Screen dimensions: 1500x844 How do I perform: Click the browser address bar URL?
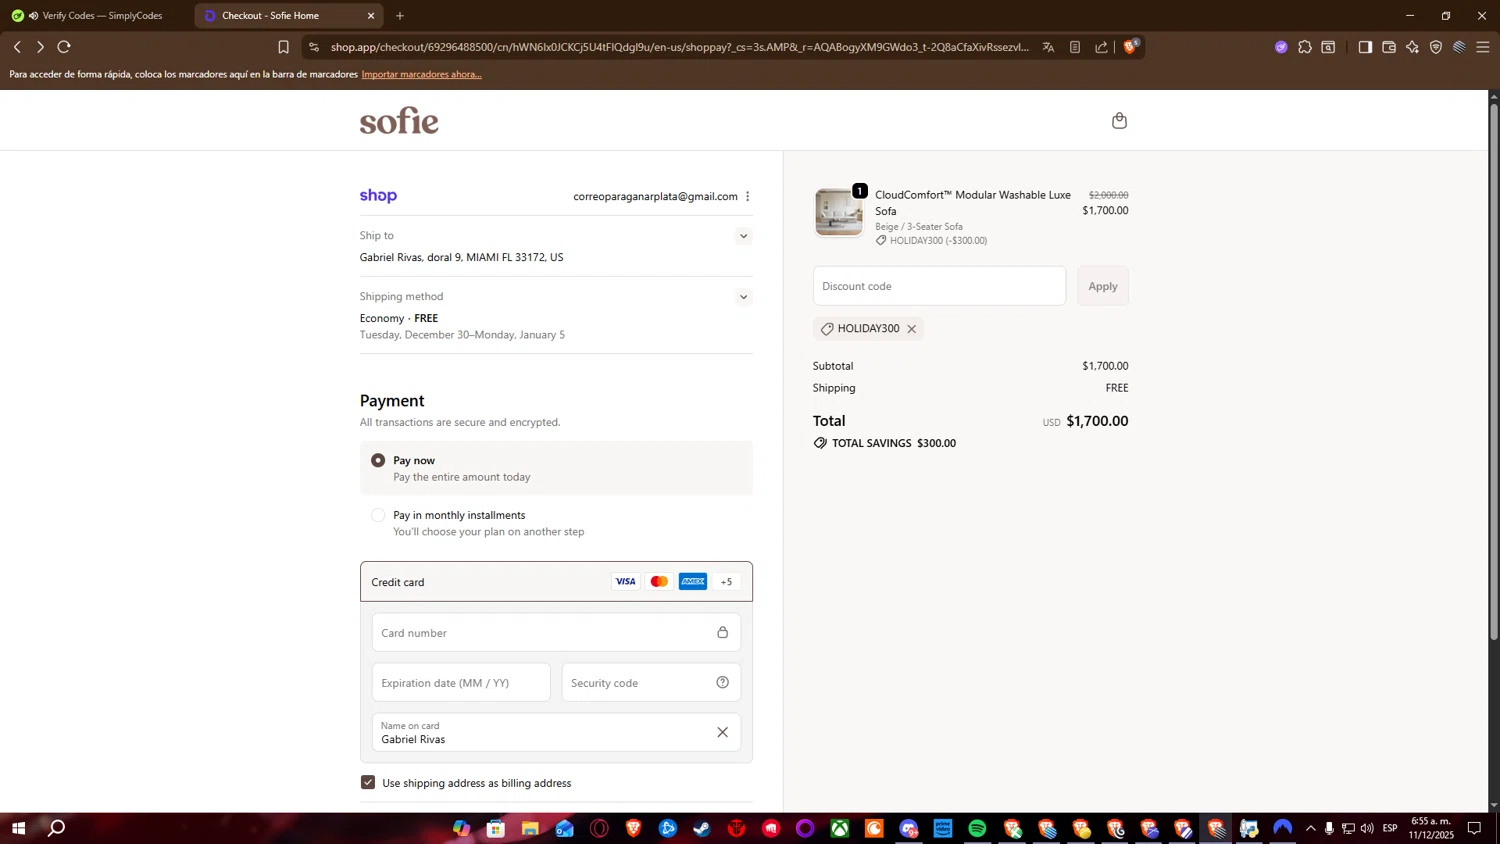[x=679, y=47]
